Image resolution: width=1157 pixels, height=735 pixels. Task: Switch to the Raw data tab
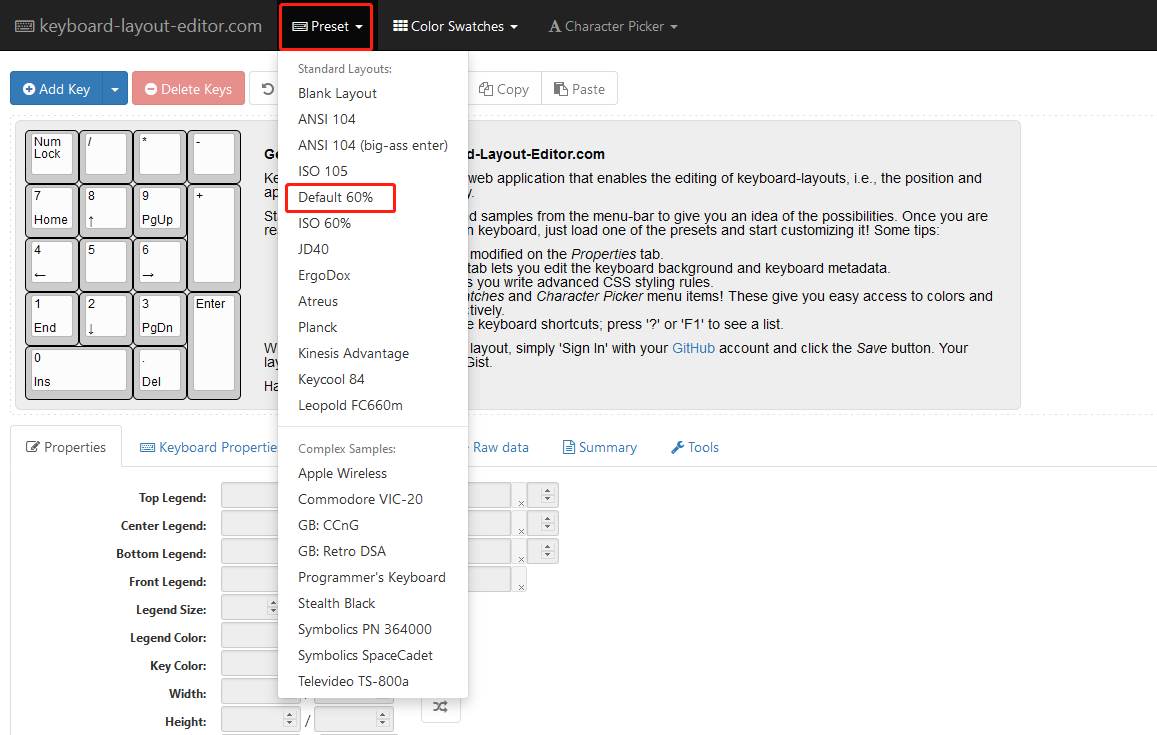pyautogui.click(x=500, y=447)
